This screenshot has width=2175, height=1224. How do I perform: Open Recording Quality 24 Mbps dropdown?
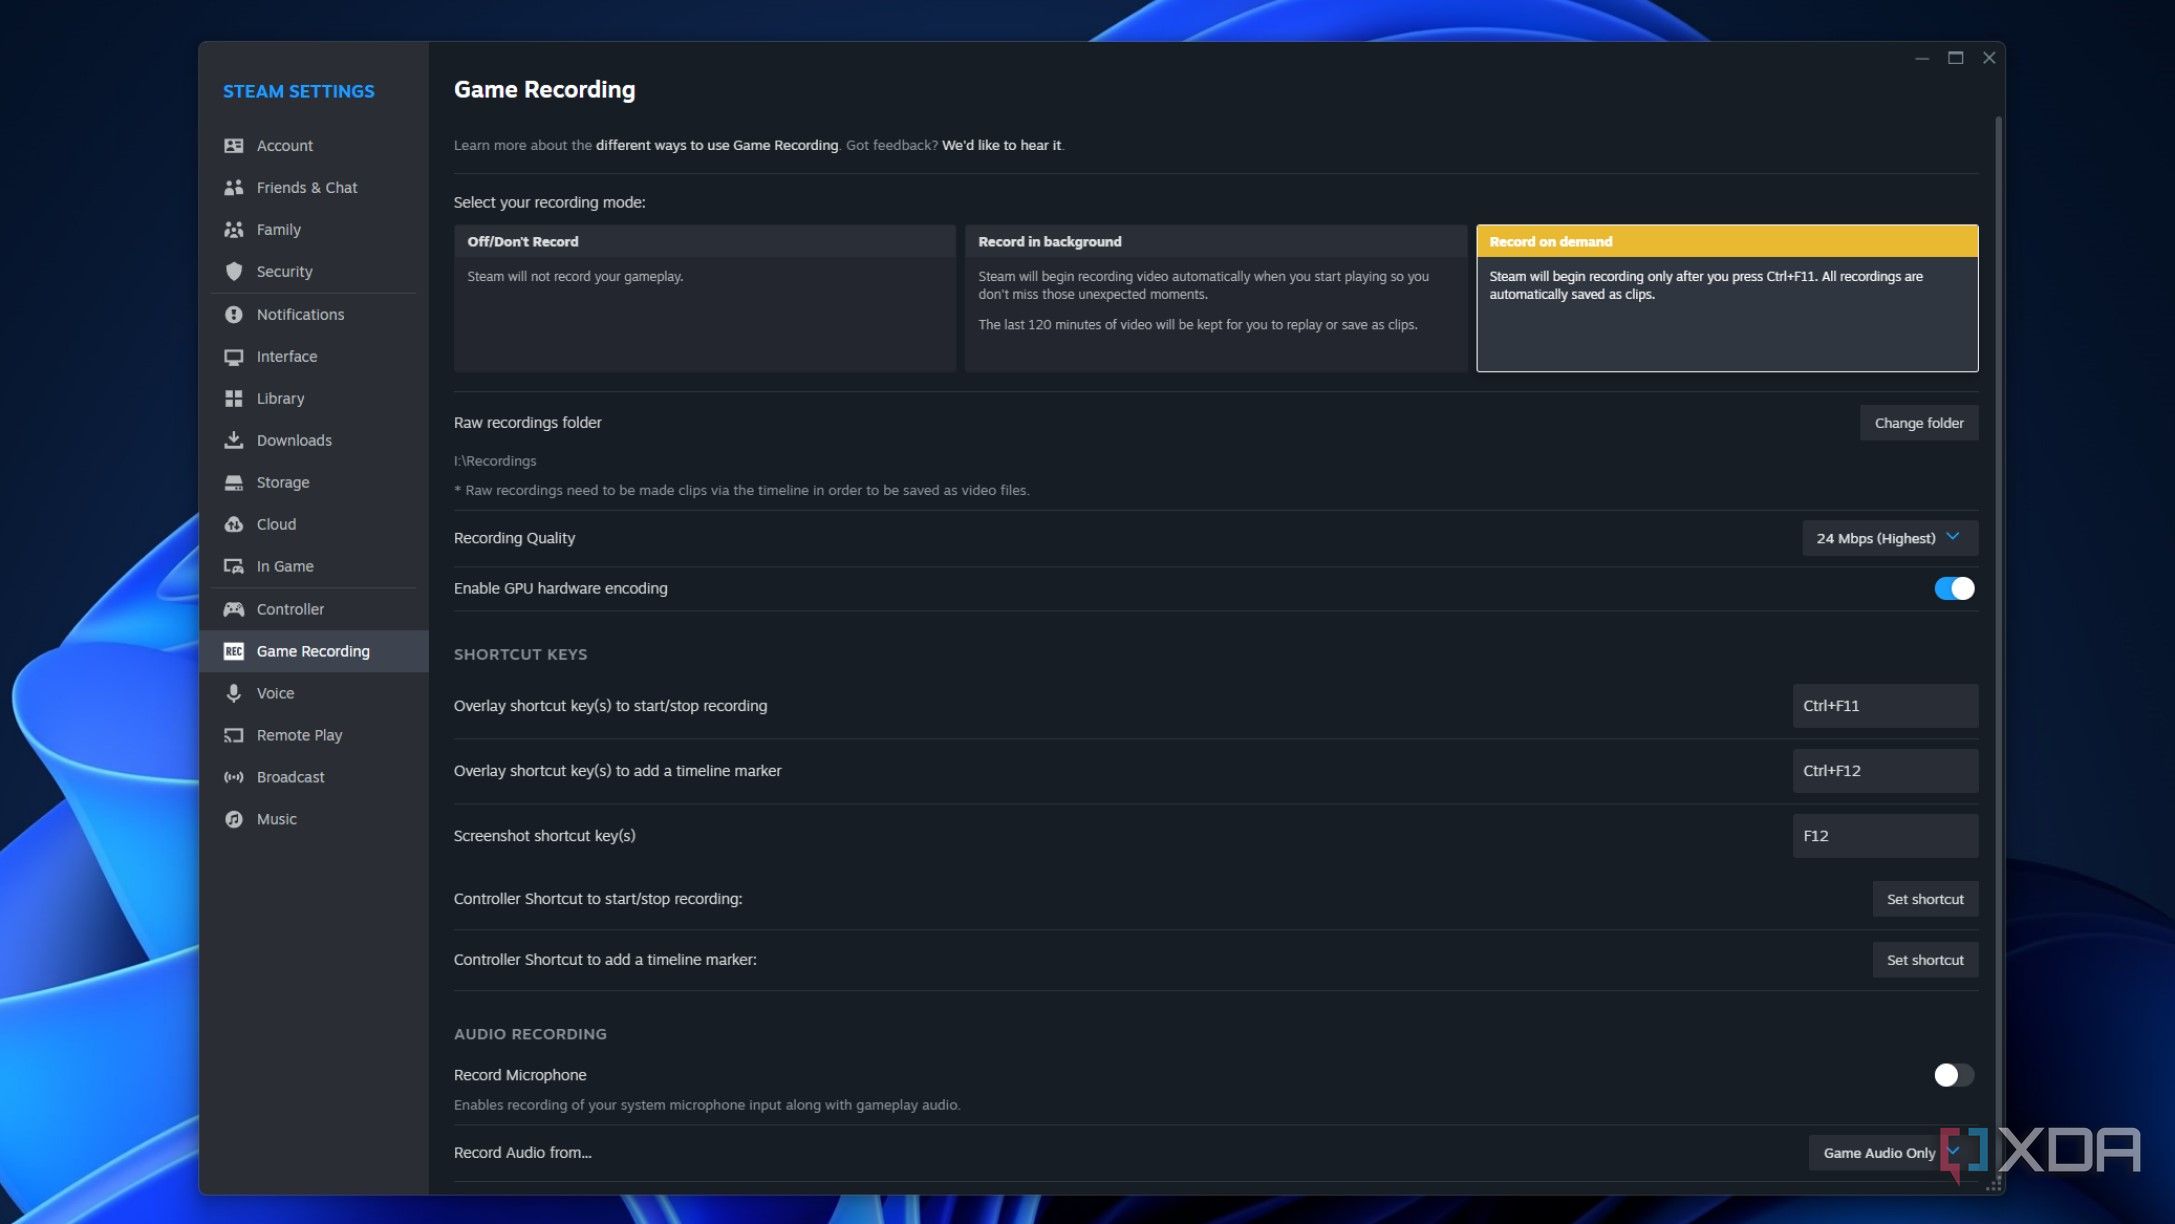click(1889, 539)
